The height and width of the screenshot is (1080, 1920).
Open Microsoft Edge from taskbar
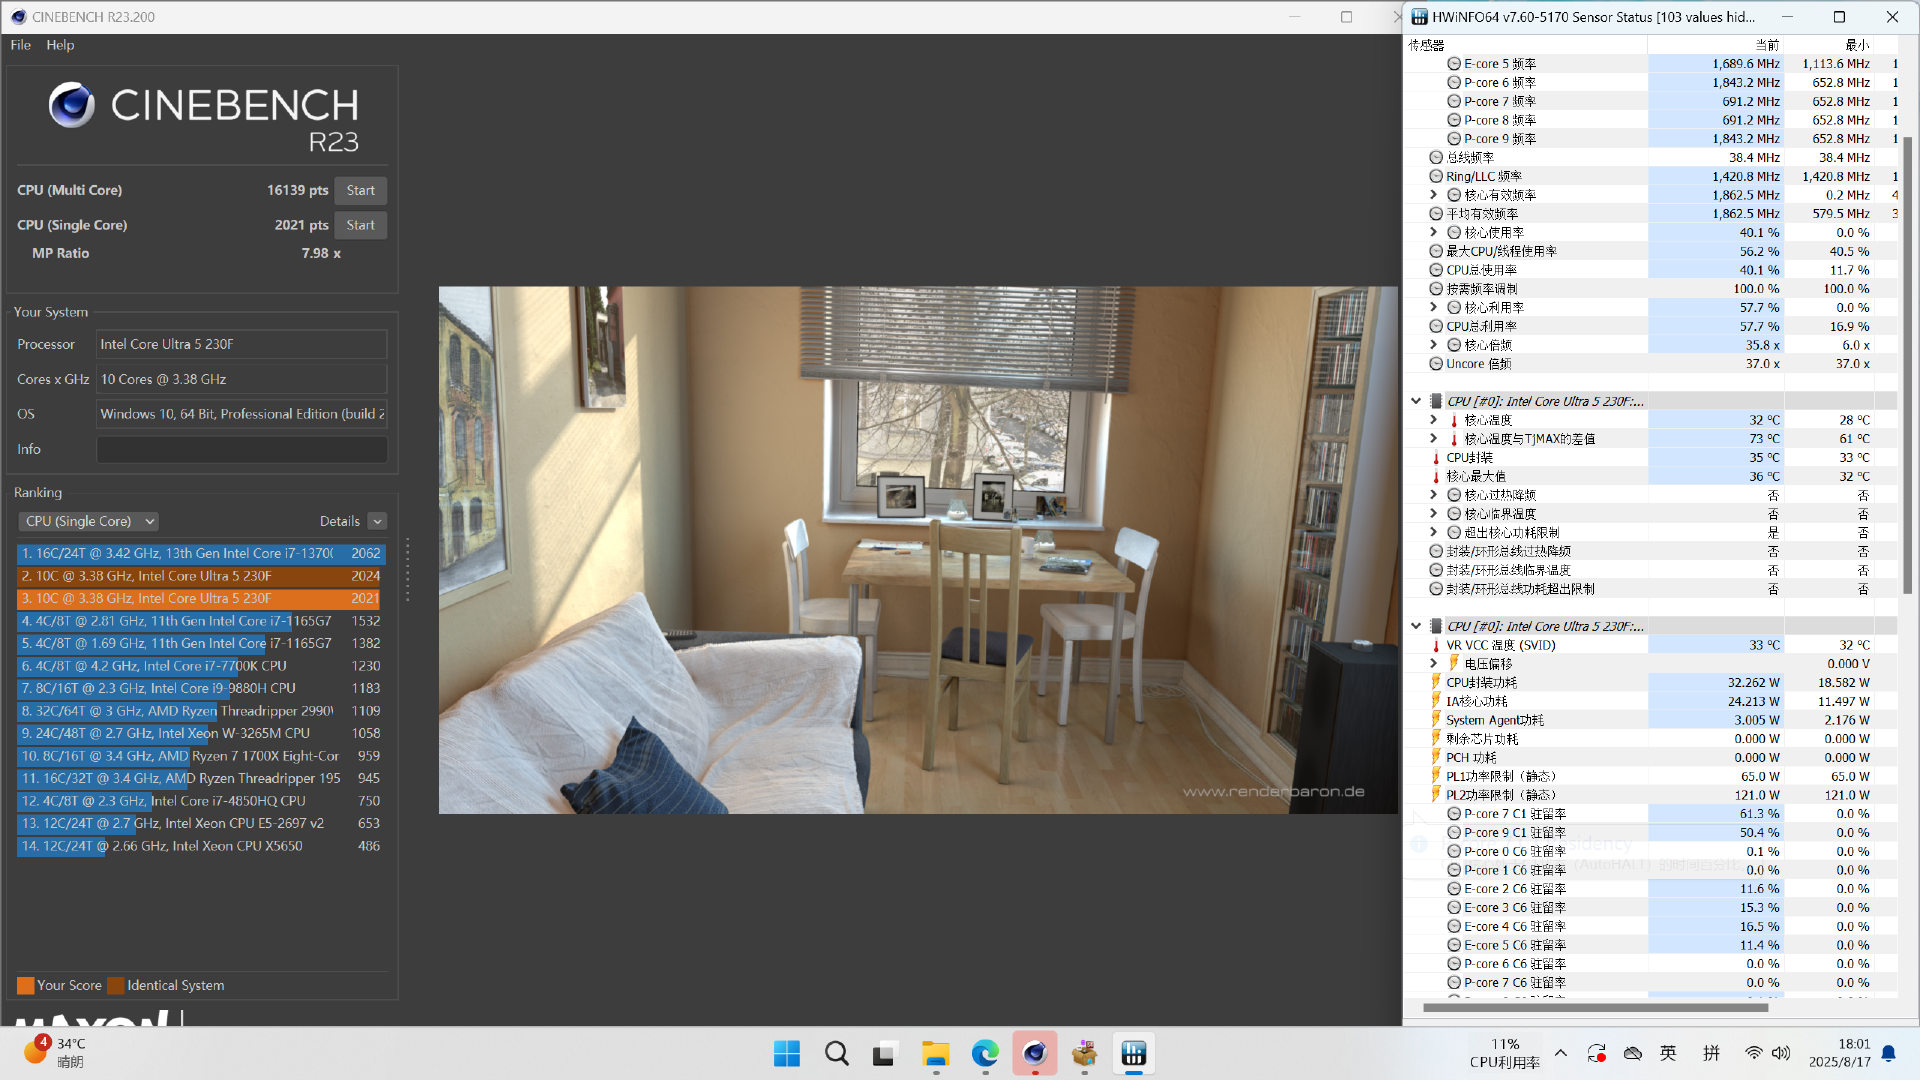click(985, 1053)
